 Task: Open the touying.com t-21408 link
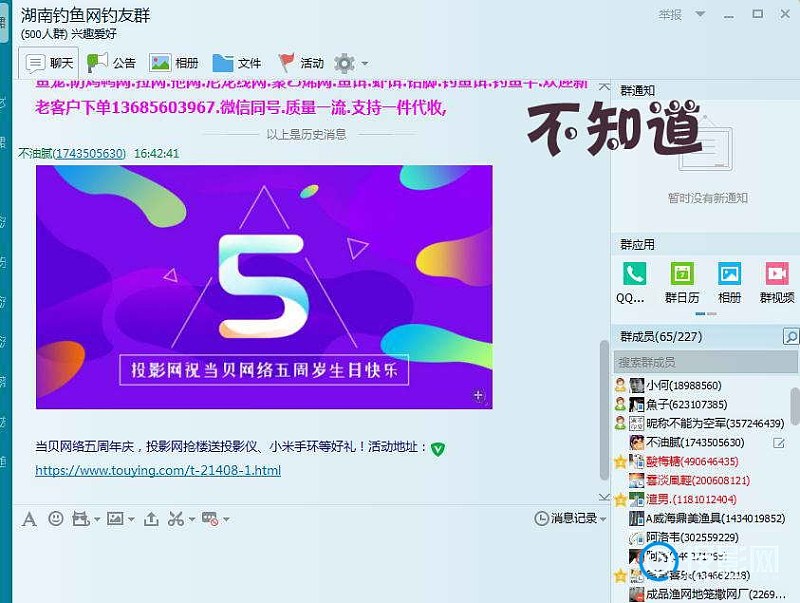point(158,470)
